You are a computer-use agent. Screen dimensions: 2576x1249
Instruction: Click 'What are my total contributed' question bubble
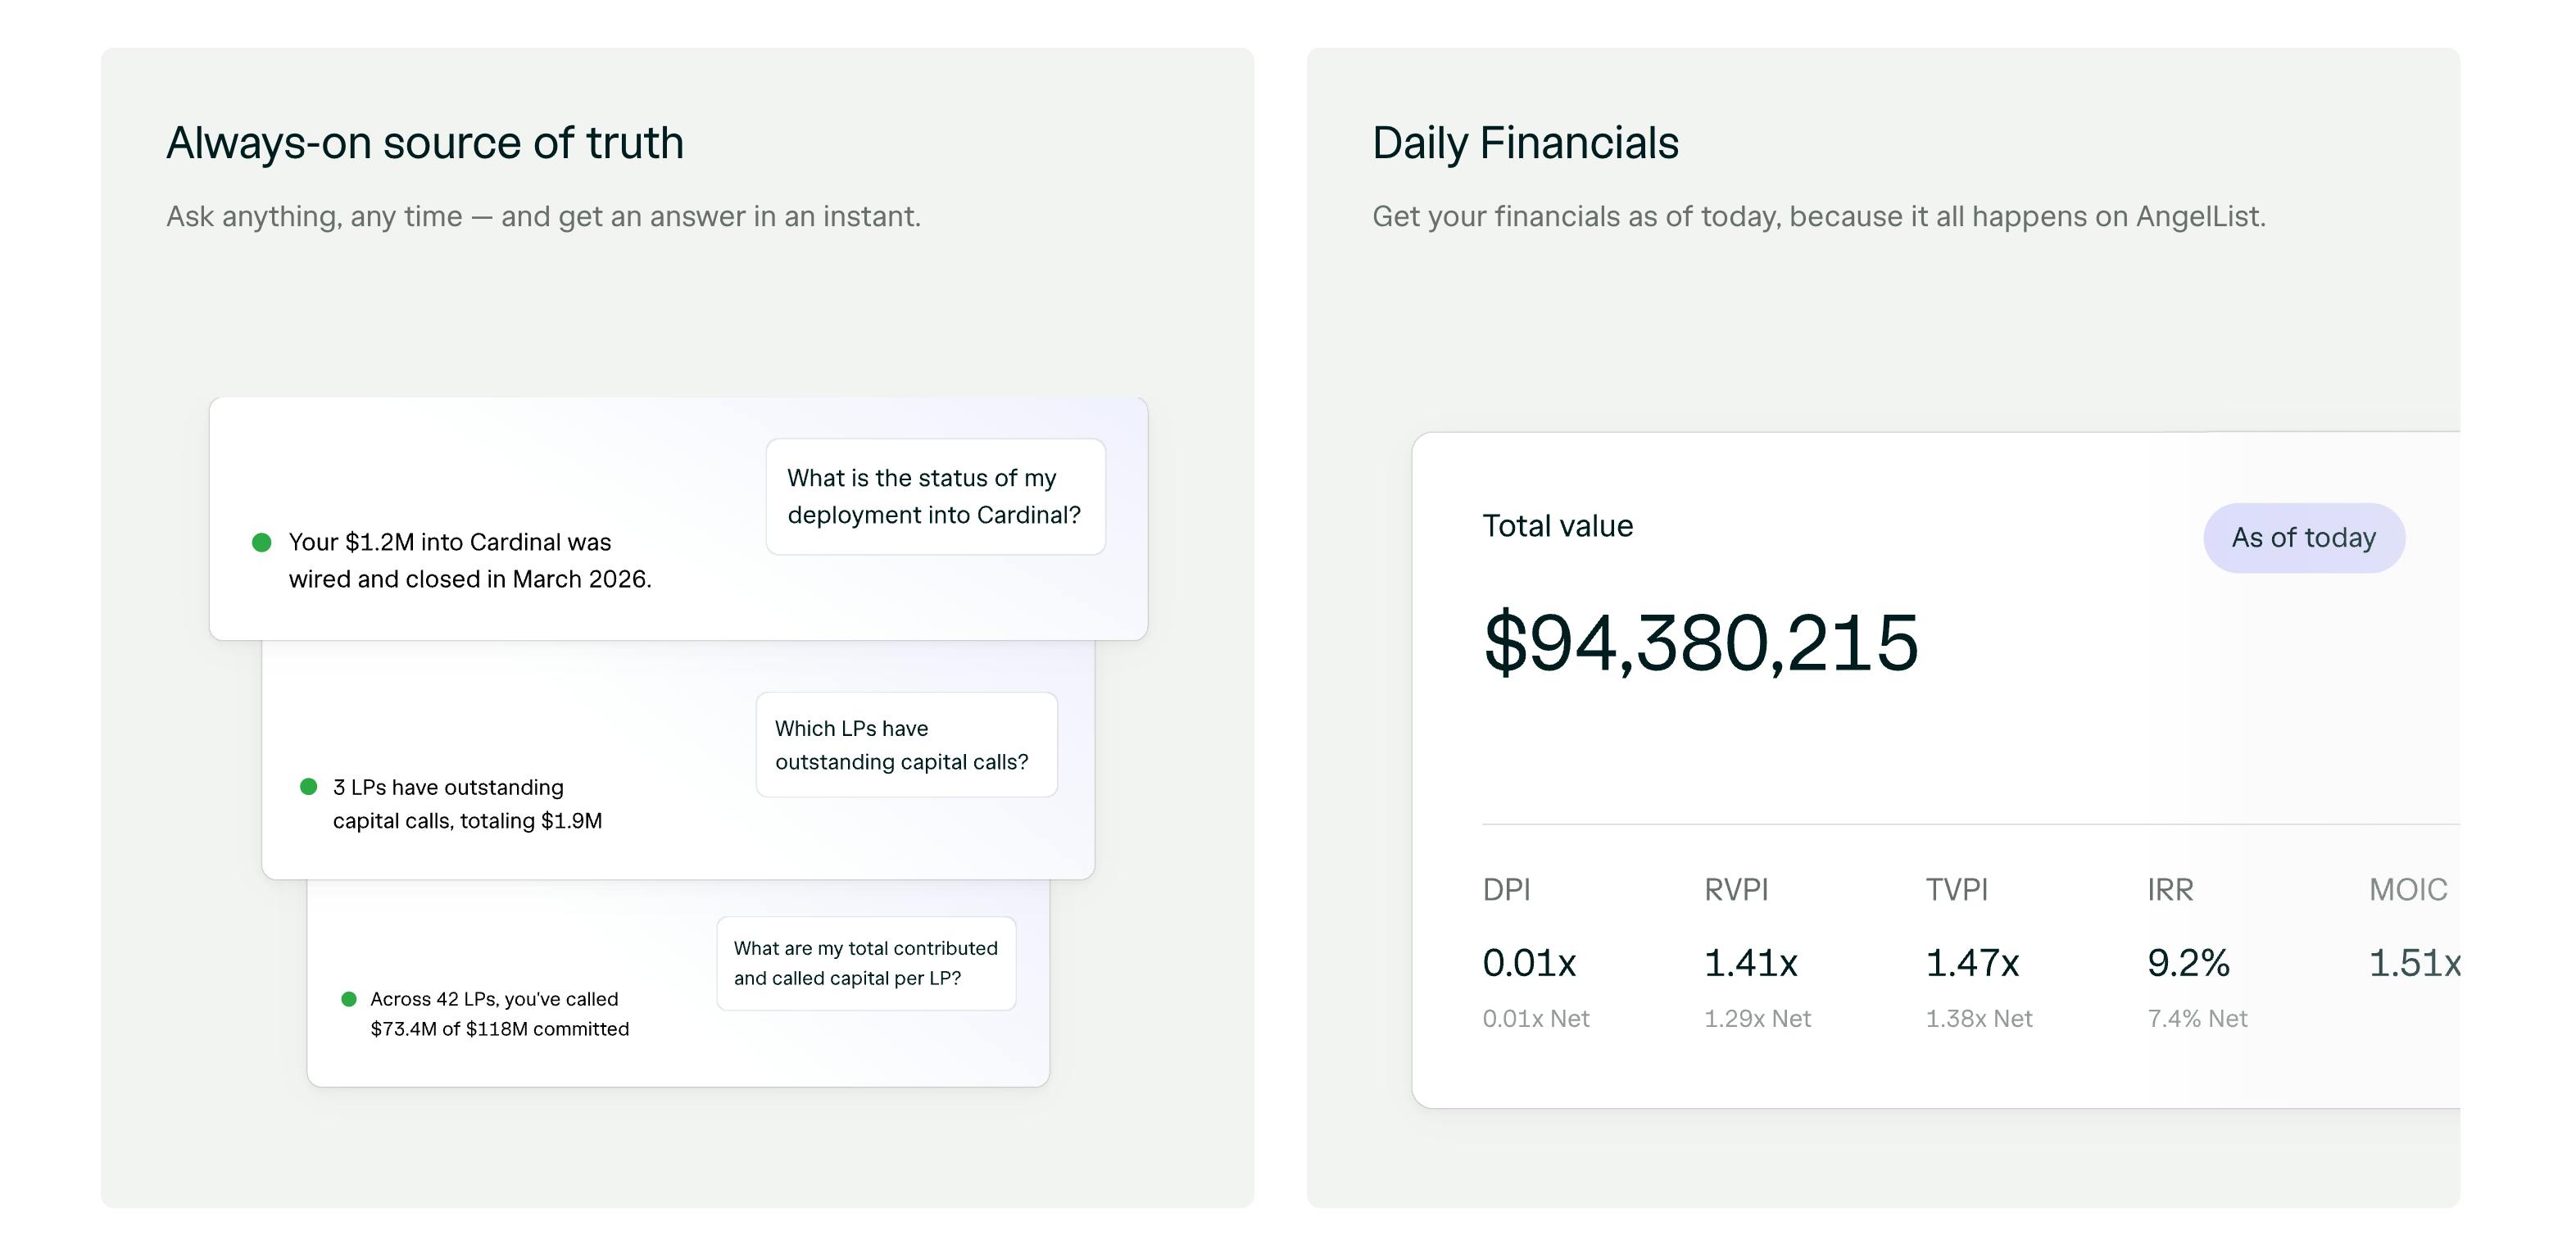(x=866, y=963)
